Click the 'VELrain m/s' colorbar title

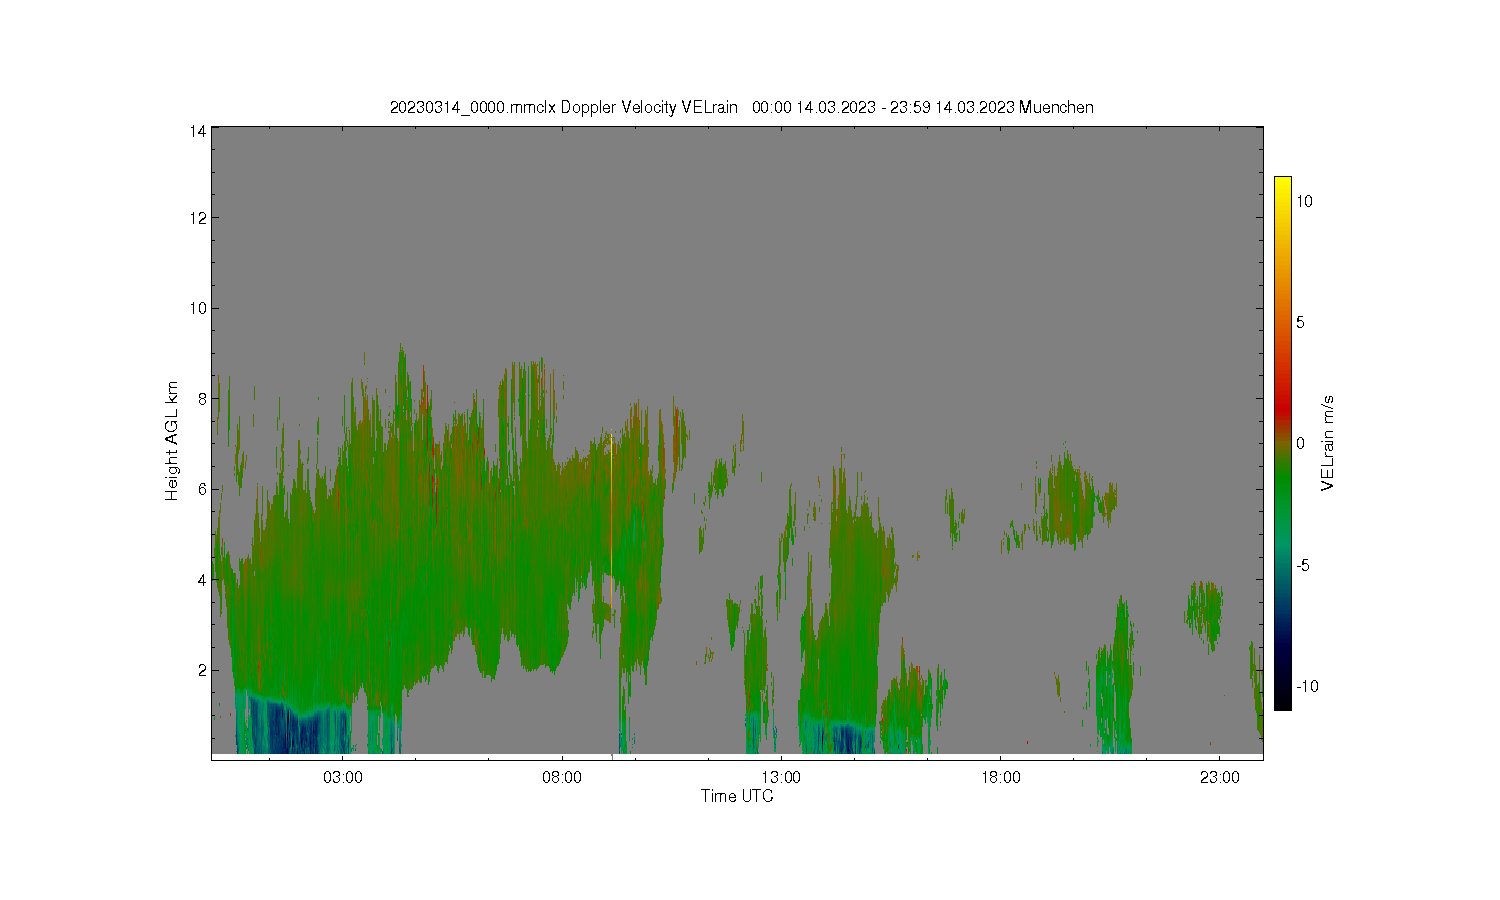coord(1328,443)
